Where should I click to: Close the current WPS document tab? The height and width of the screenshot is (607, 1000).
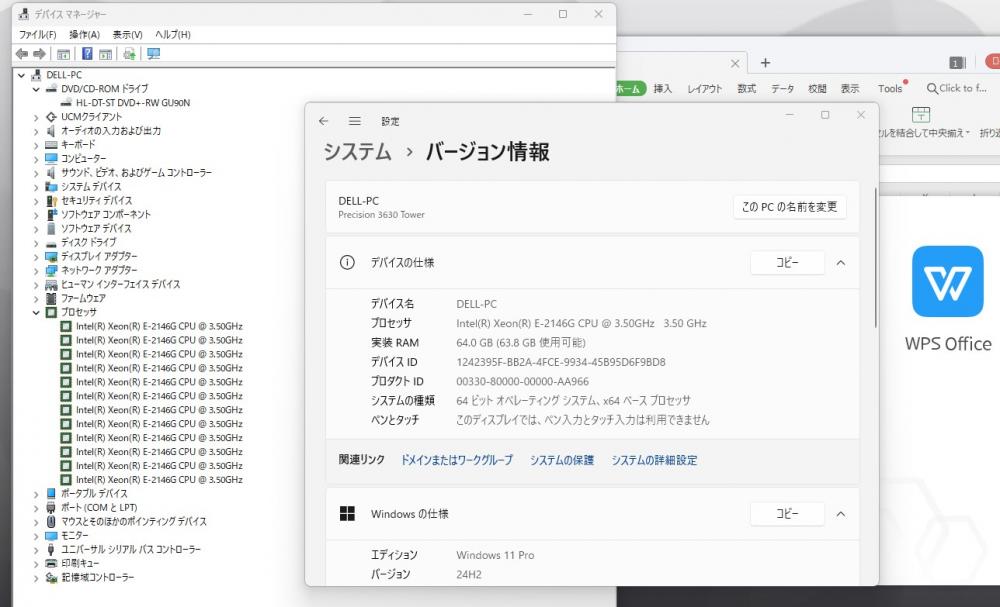[735, 63]
